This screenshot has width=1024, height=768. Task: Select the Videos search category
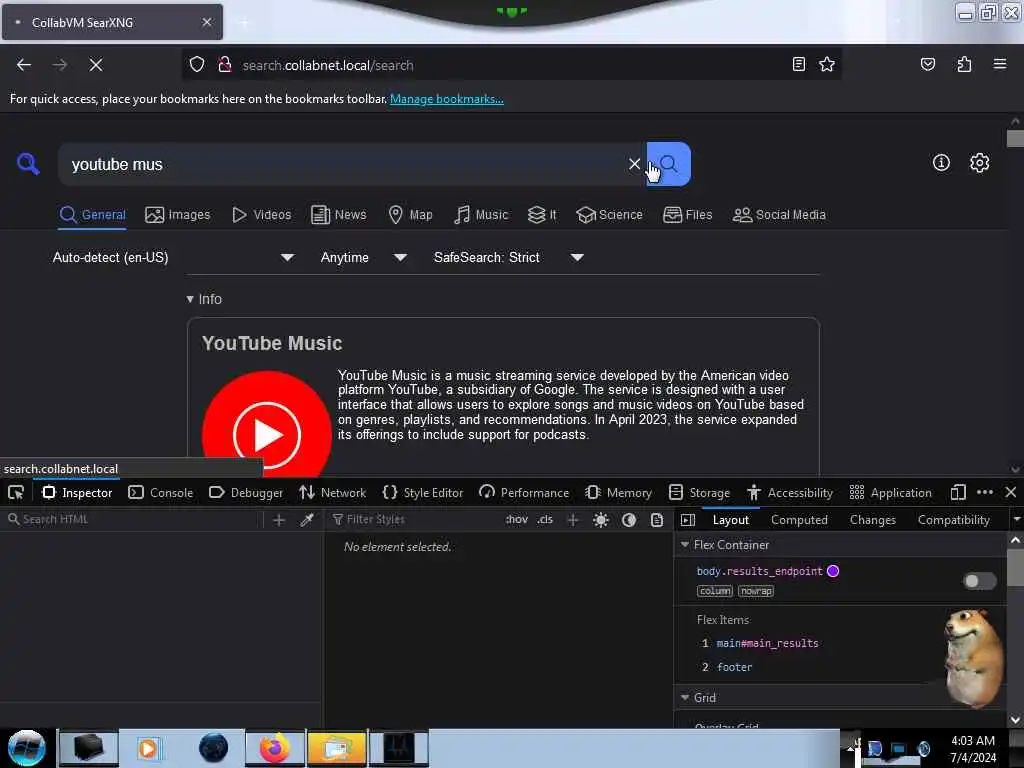[261, 215]
